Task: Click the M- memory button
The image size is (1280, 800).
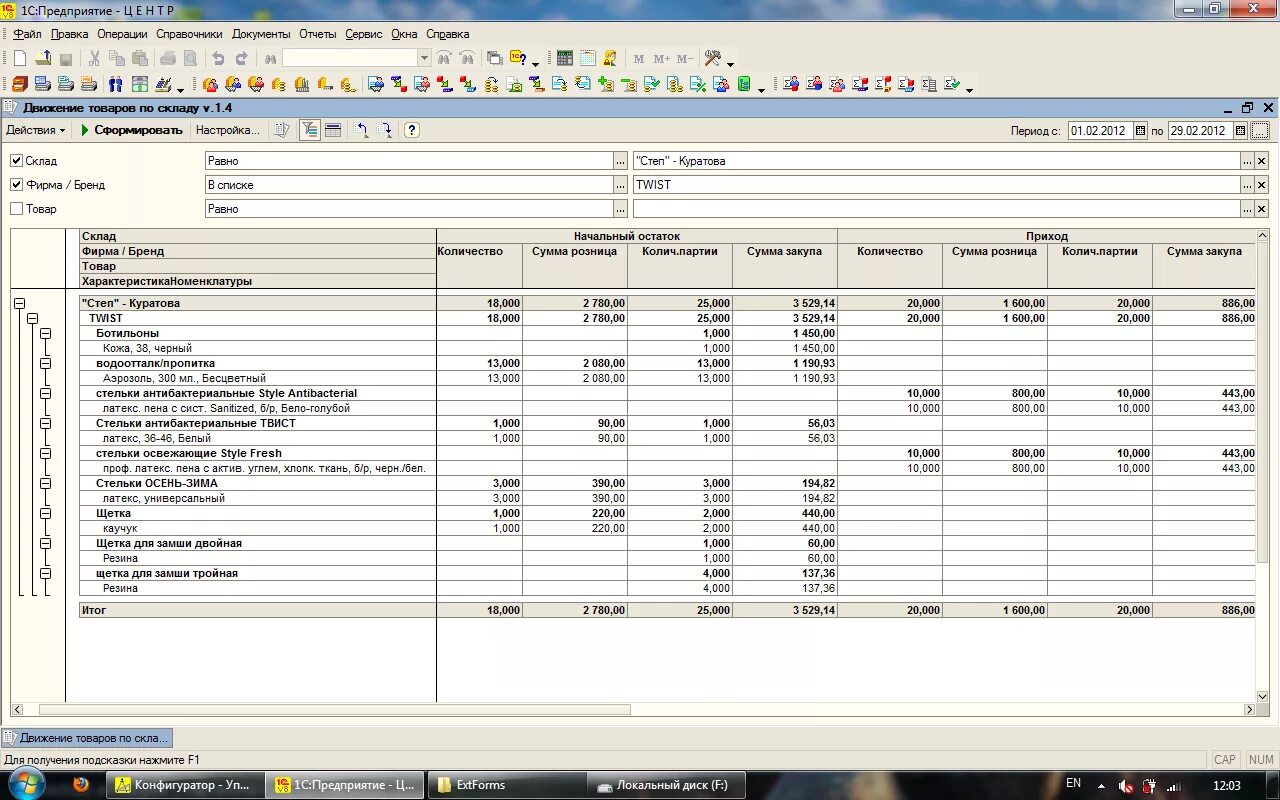Action: click(684, 59)
